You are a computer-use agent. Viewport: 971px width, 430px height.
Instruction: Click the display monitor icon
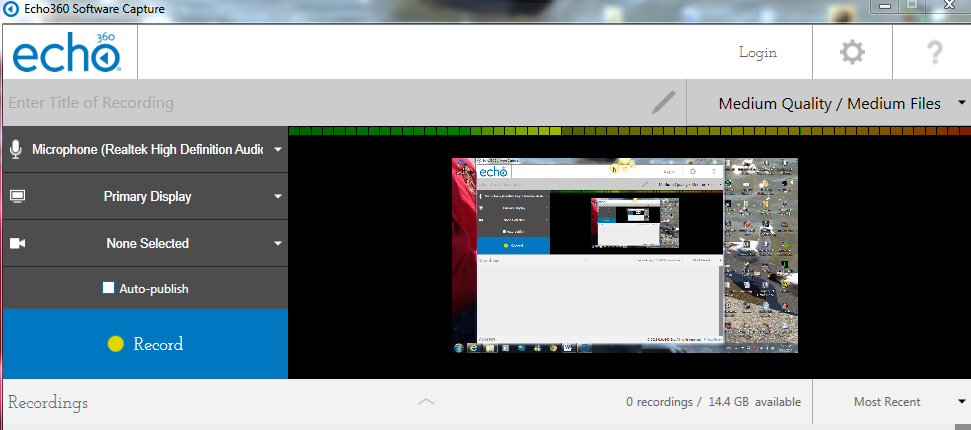pos(17,196)
